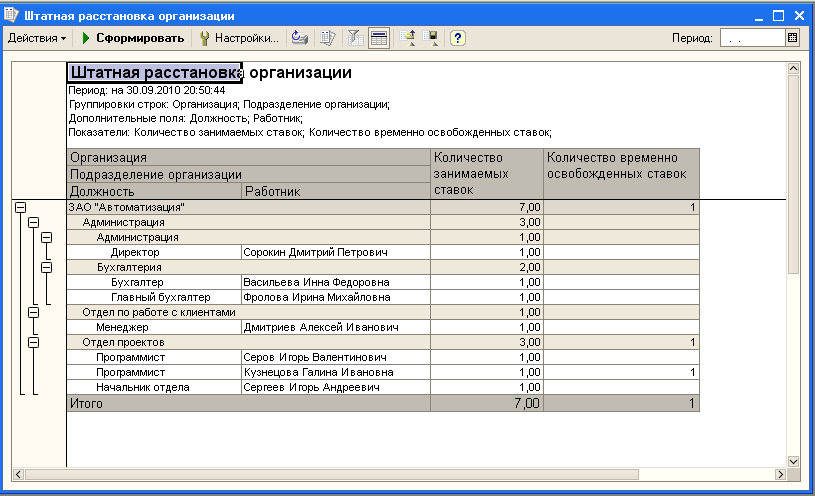Image resolution: width=815 pixels, height=496 pixels.
Task: Select Дмитриев Алексей Иванович cell
Action: pos(336,328)
